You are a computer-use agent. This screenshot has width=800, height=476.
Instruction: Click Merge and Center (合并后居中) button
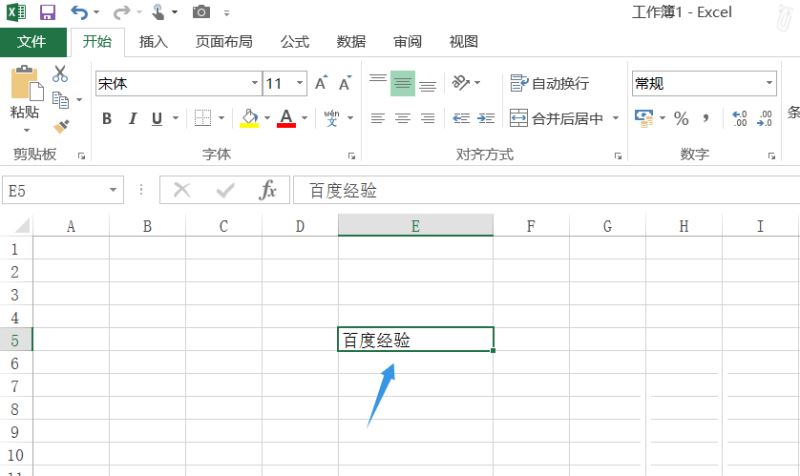pyautogui.click(x=557, y=118)
